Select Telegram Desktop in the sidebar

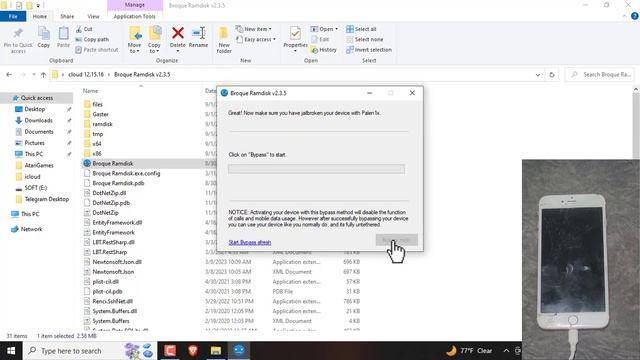(x=47, y=199)
